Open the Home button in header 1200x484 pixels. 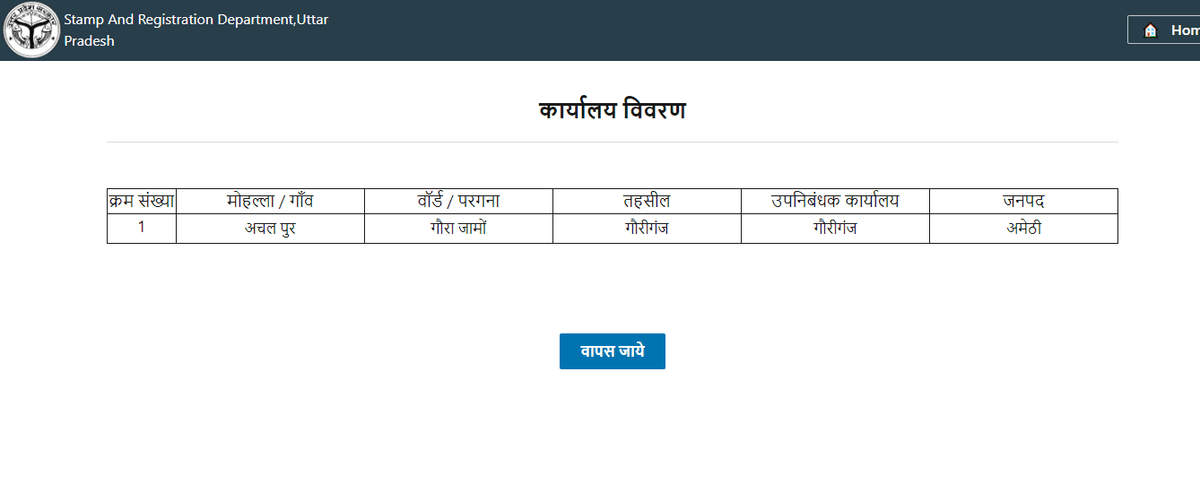pos(1164,30)
